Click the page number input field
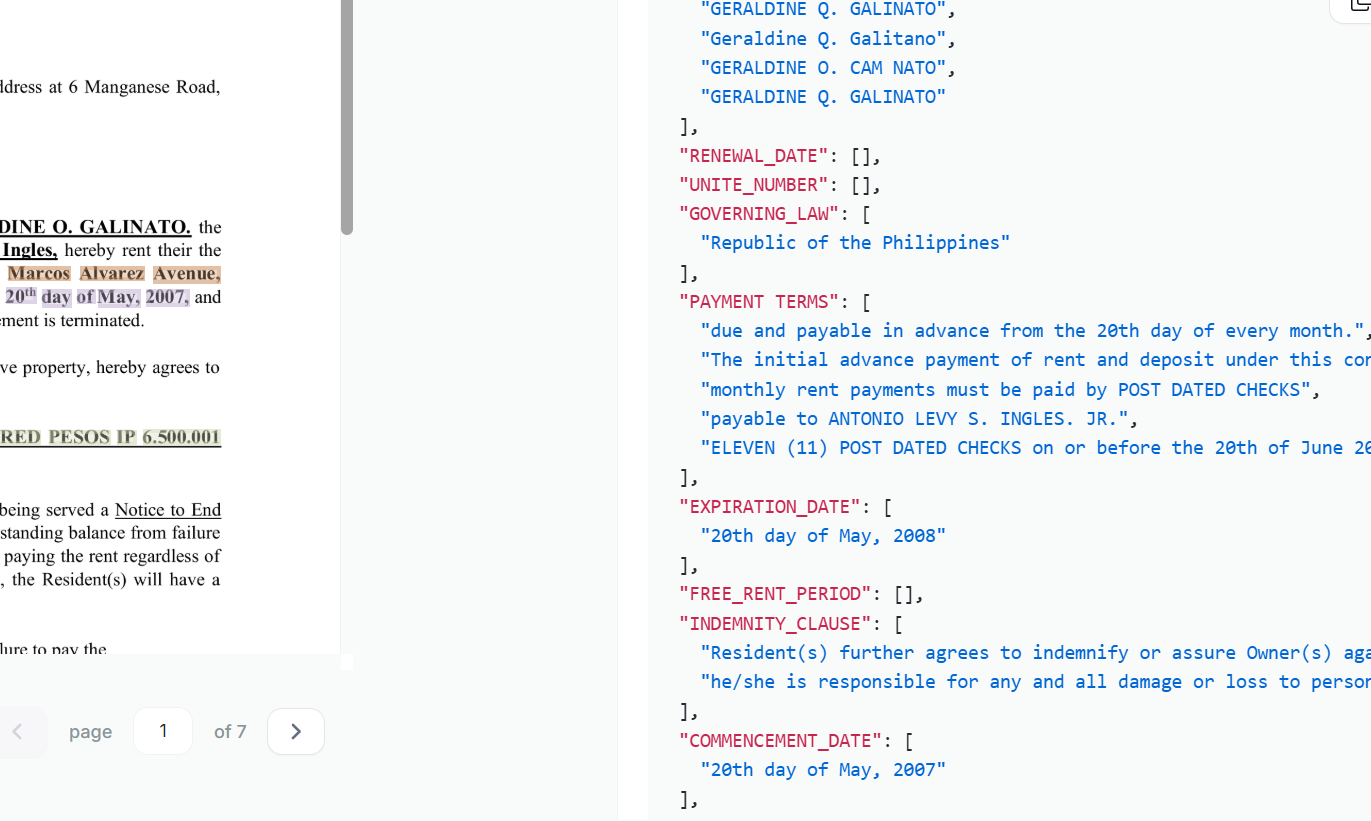Screen dimensions: 1371x821 [x=163, y=731]
